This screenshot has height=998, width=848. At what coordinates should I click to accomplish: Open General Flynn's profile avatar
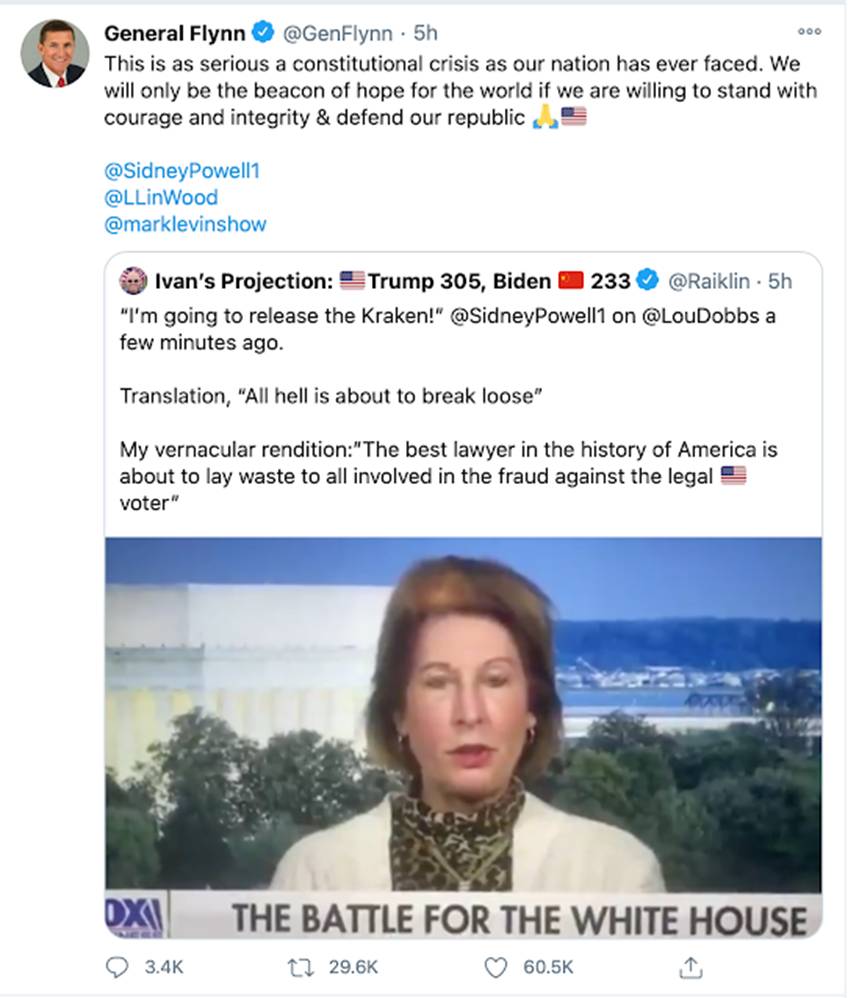[55, 52]
